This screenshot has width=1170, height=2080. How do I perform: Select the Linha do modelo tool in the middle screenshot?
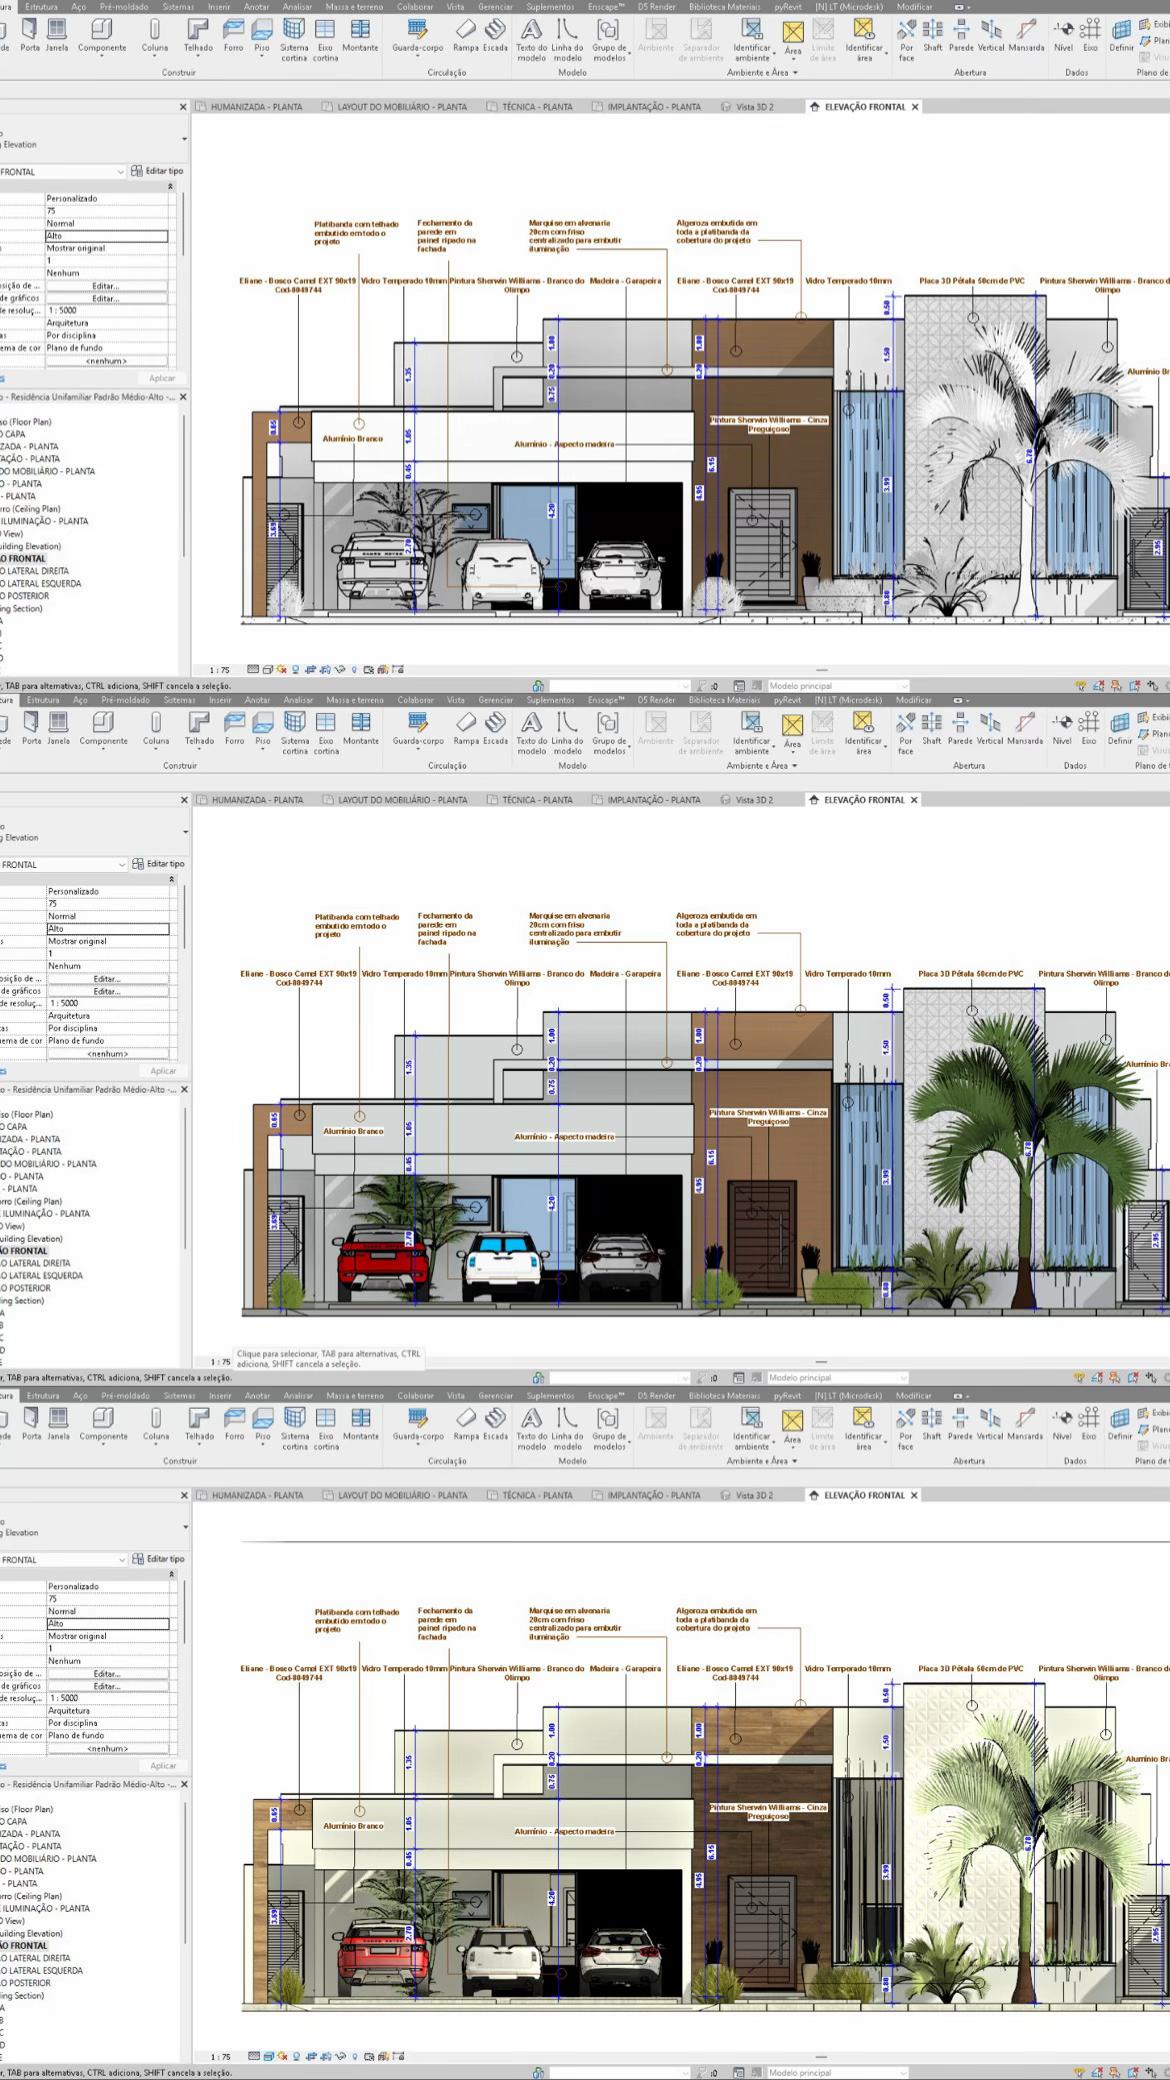click(567, 733)
